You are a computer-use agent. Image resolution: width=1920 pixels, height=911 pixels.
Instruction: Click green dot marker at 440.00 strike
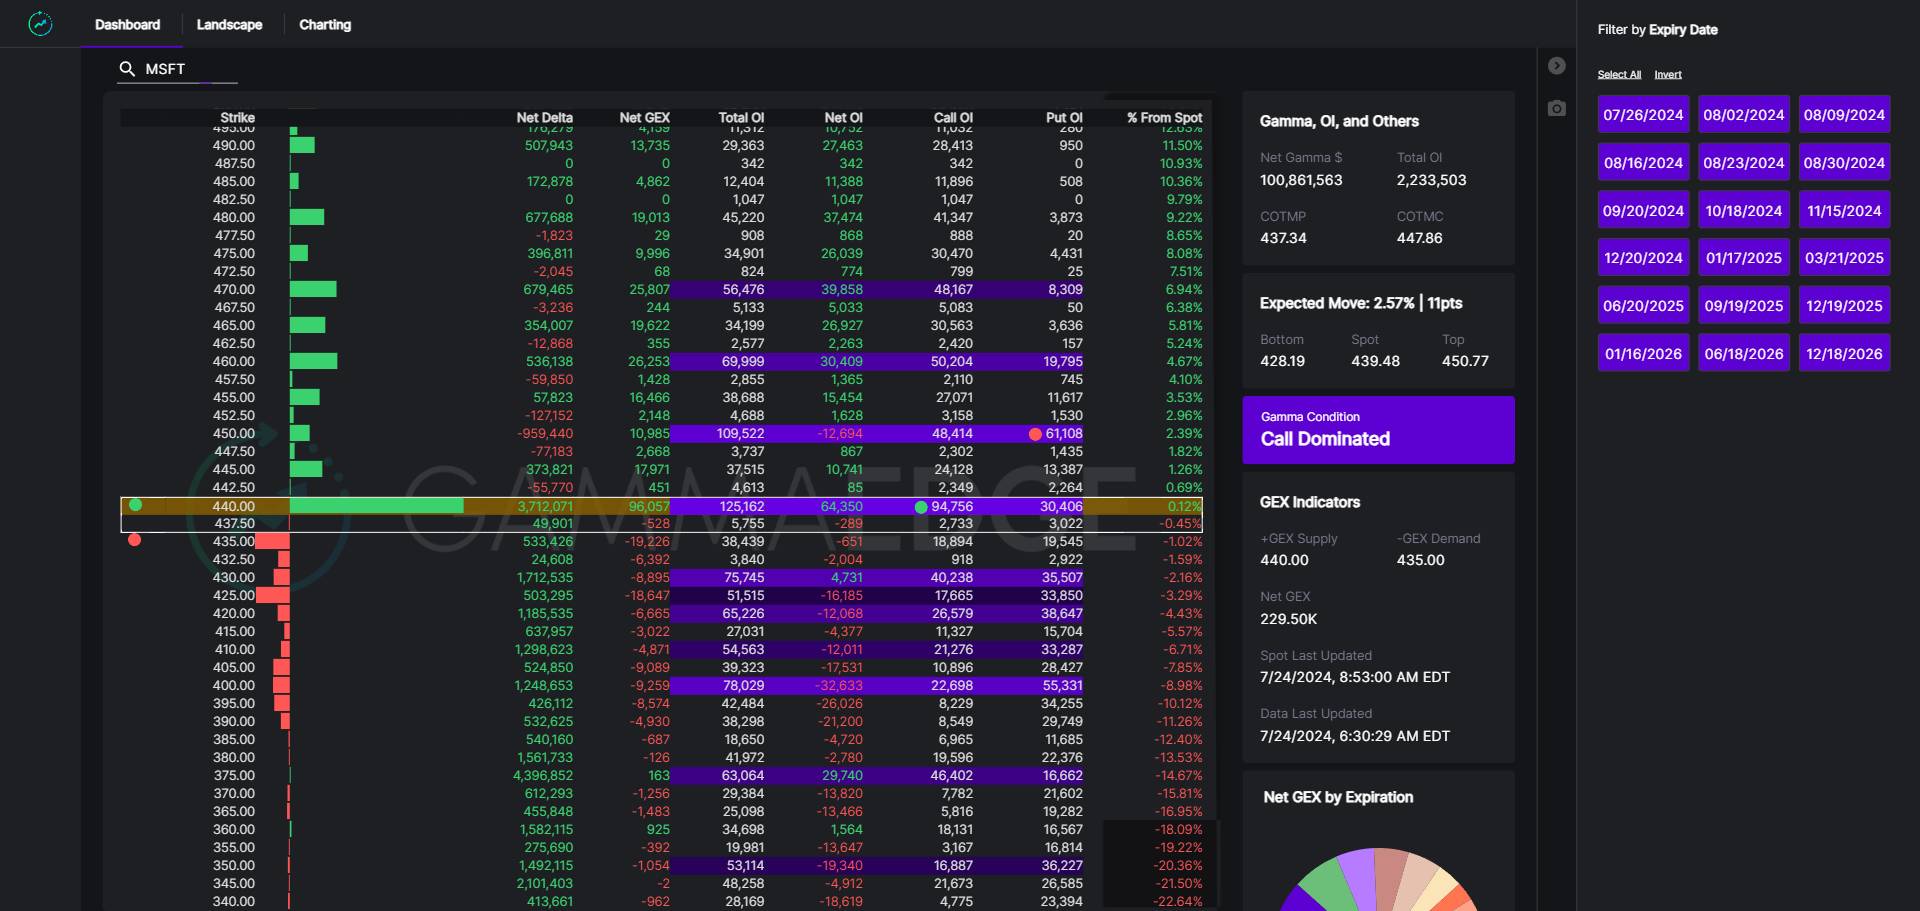click(136, 505)
